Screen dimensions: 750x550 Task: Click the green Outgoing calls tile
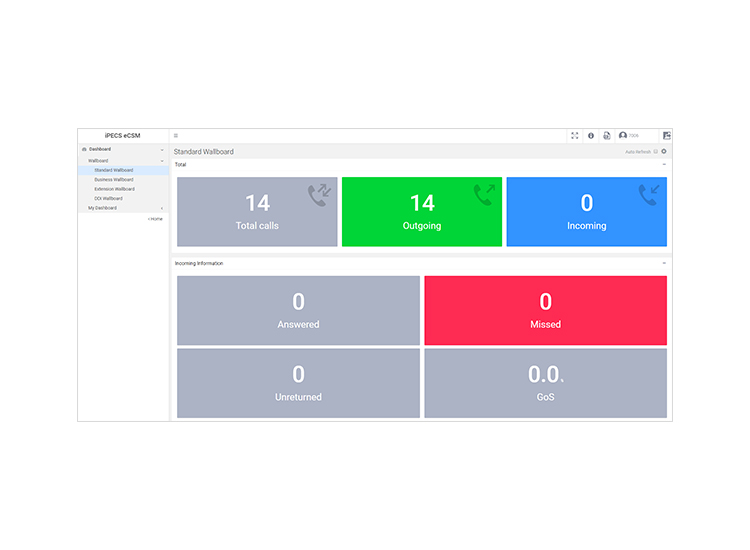point(422,212)
